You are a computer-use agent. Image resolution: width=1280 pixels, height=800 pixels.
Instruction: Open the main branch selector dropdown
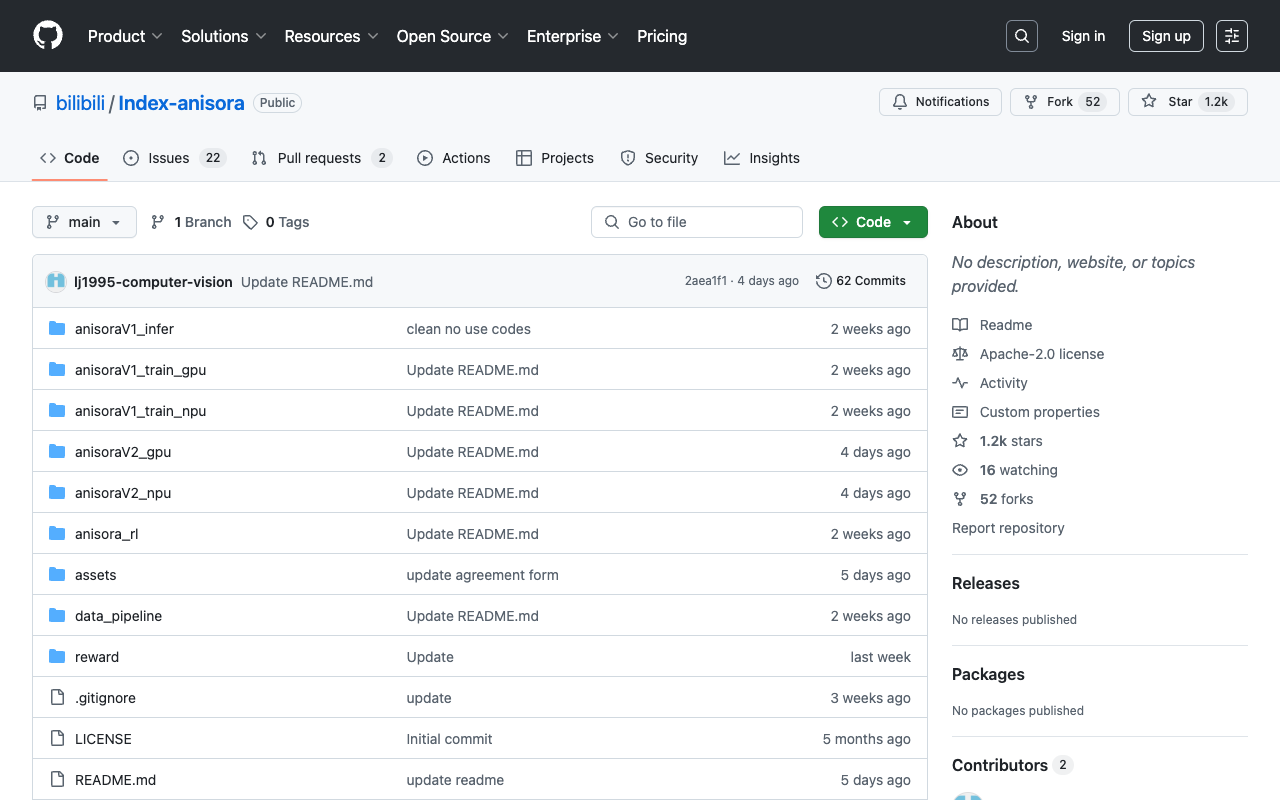coord(84,222)
